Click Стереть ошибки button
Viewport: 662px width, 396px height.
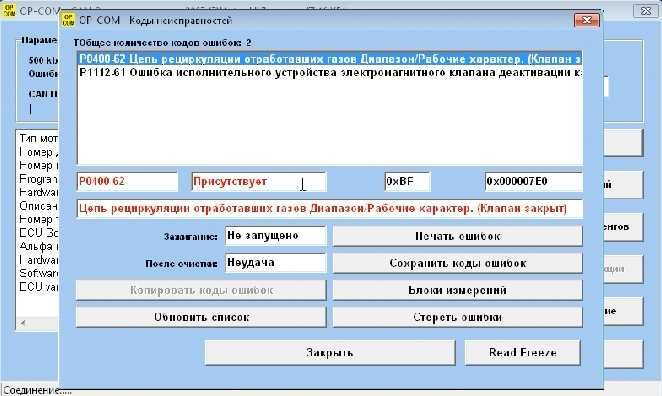(x=458, y=317)
